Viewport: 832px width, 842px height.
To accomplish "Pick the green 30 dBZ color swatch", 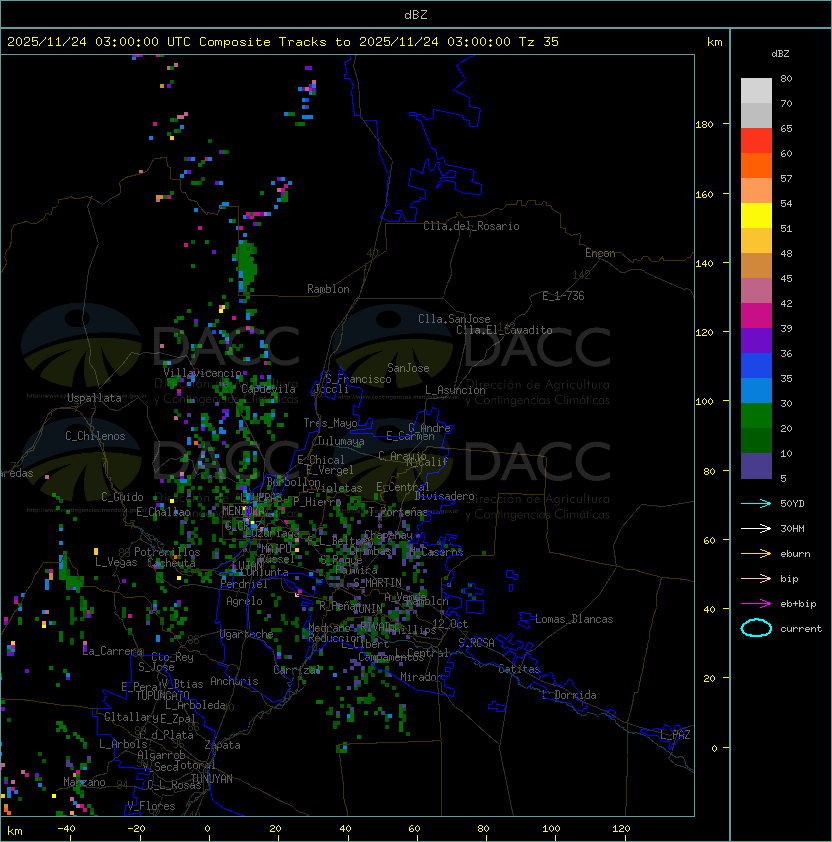I will (756, 416).
